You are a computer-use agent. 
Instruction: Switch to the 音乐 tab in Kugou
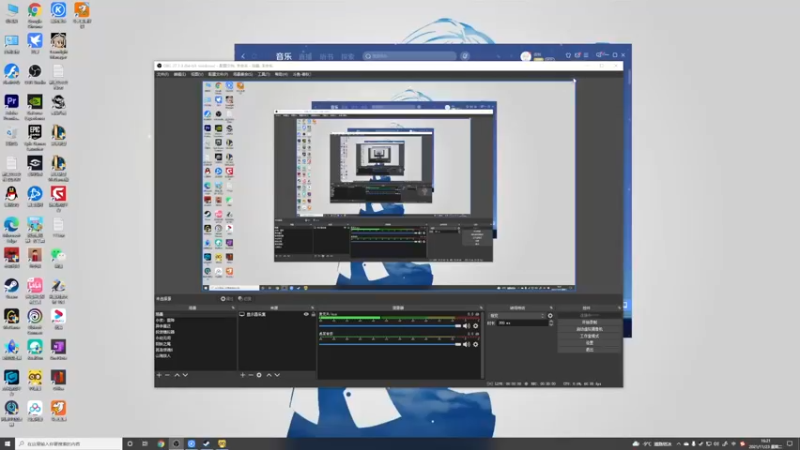tap(284, 56)
